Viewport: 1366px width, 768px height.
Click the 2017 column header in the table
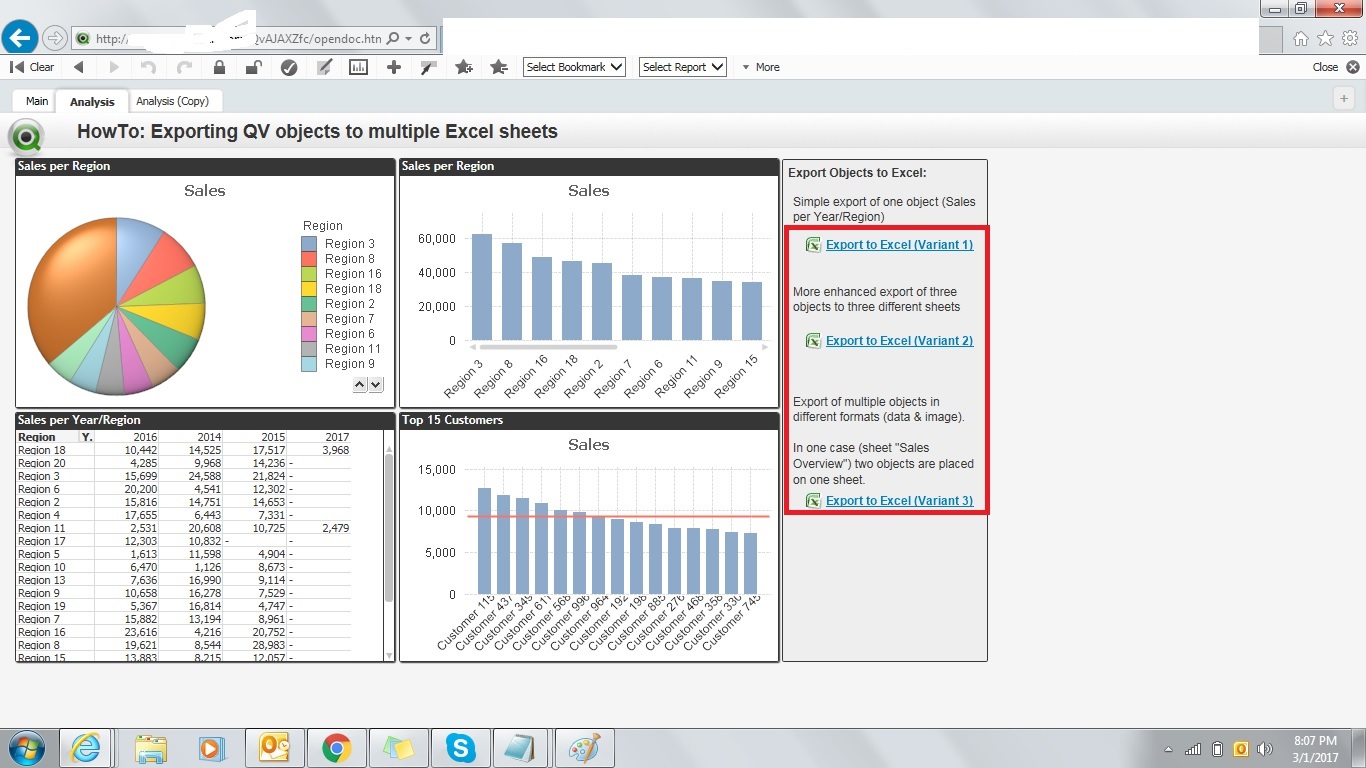click(x=336, y=437)
